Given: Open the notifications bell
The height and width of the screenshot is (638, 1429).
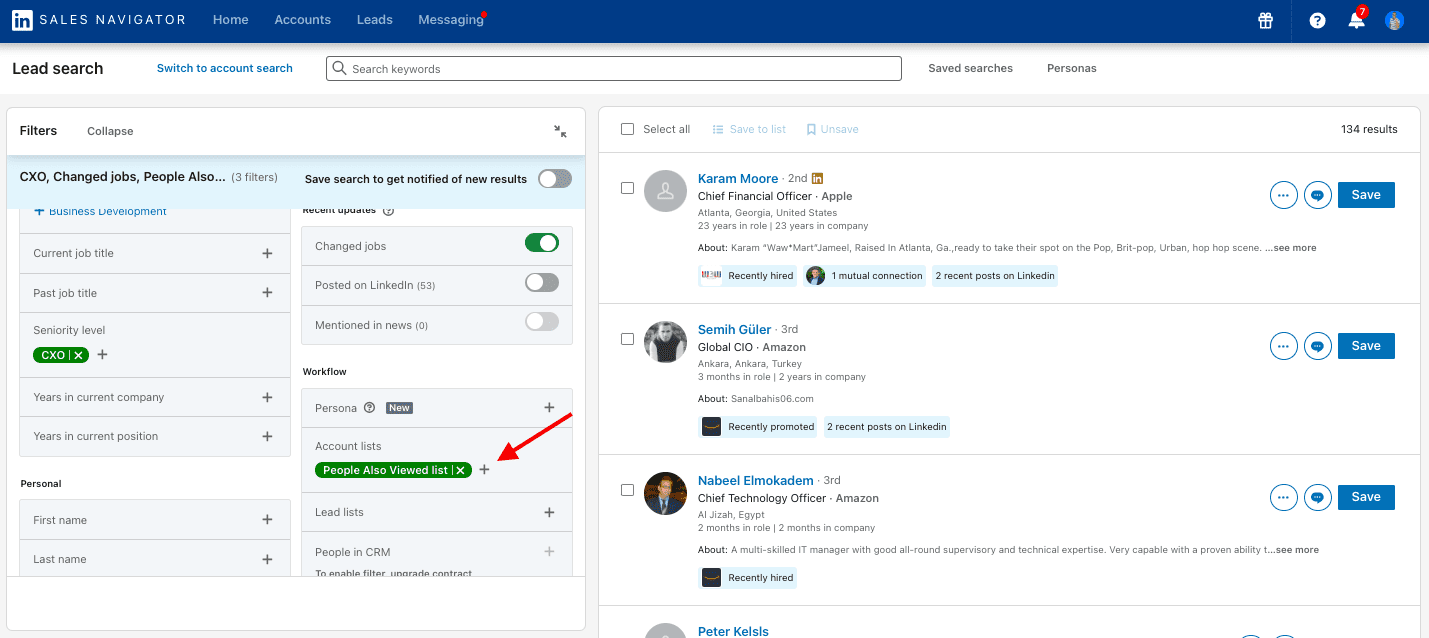Looking at the screenshot, I should (x=1356, y=20).
